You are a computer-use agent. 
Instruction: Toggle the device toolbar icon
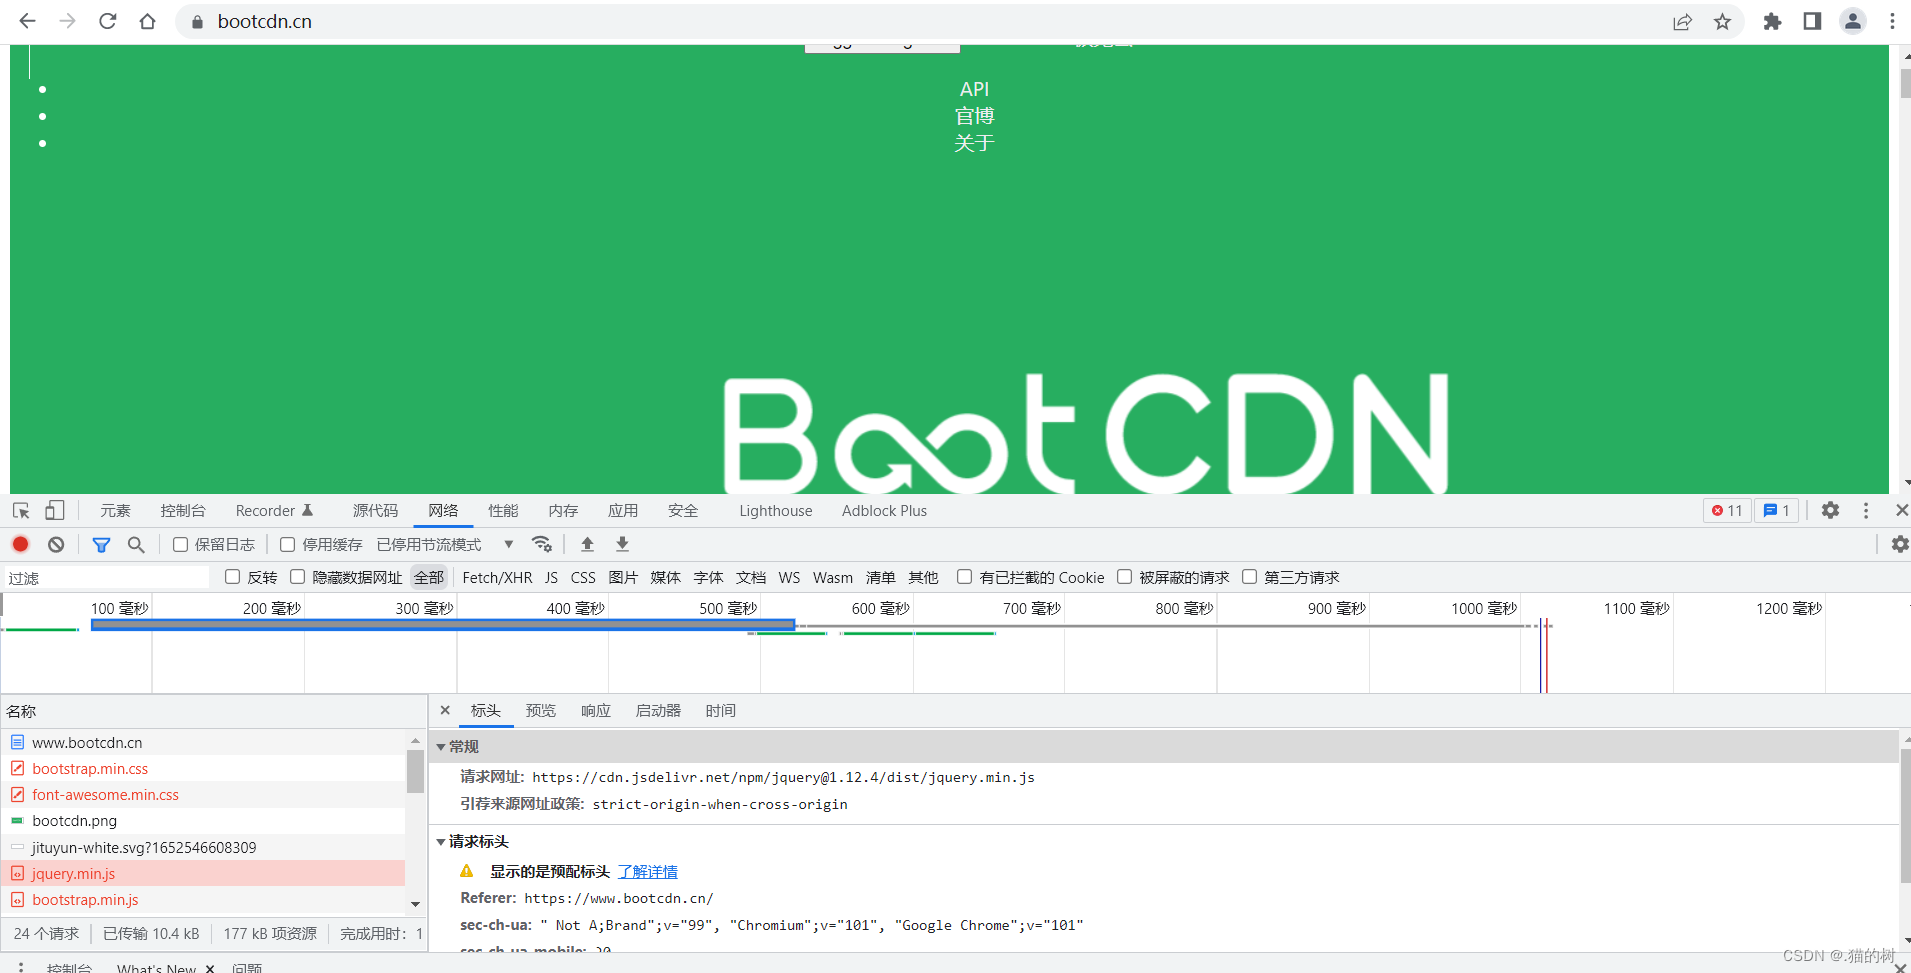[x=54, y=510]
